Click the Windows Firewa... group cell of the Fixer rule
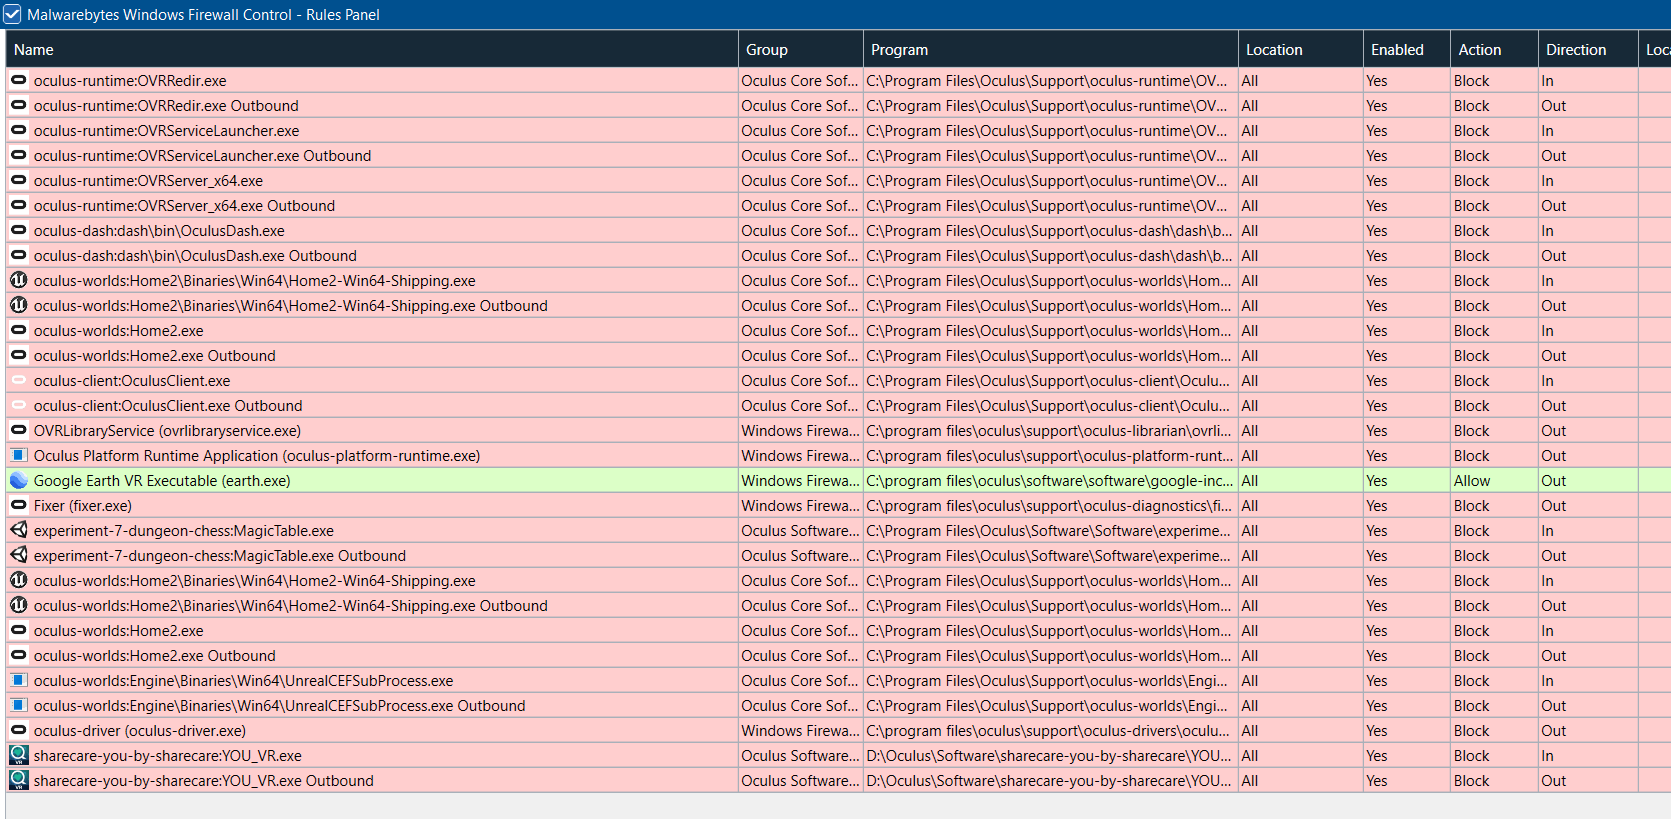The image size is (1671, 819). click(x=801, y=506)
